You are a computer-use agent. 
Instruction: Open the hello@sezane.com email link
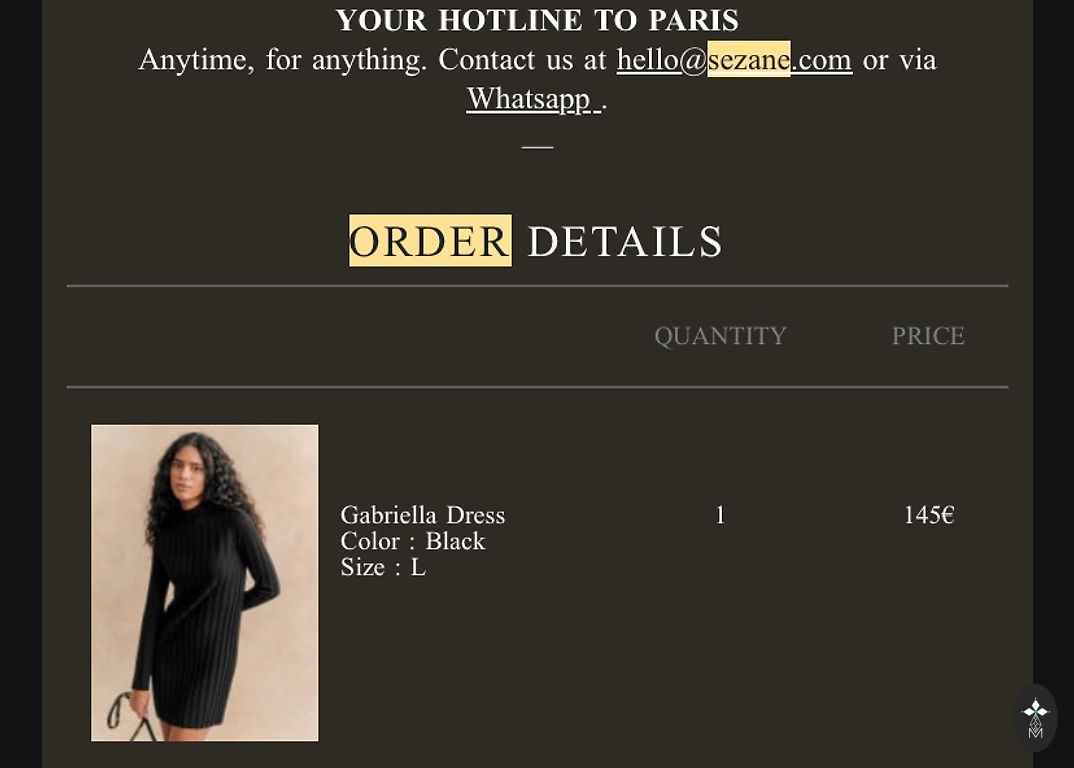734,60
